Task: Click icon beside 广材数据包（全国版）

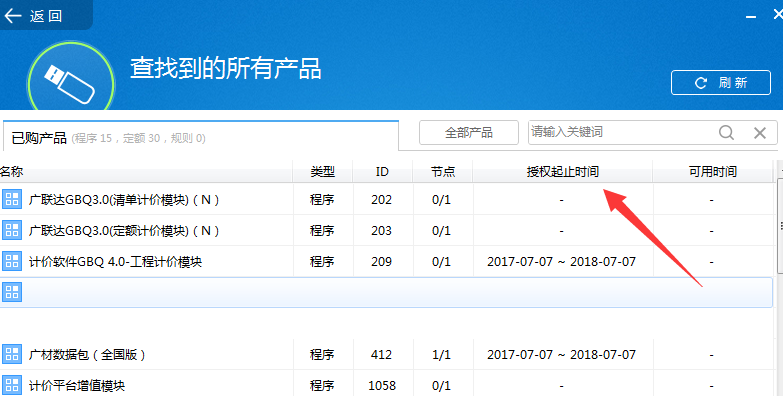Action: pyautogui.click(x=12, y=354)
